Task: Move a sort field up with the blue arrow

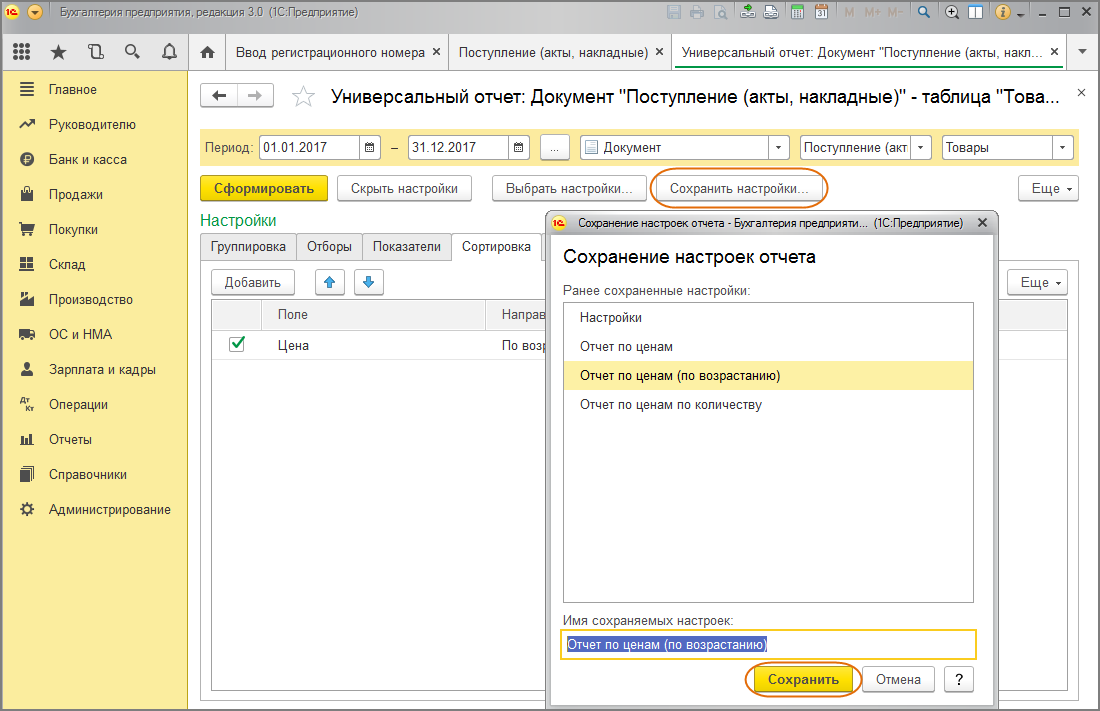Action: click(330, 282)
